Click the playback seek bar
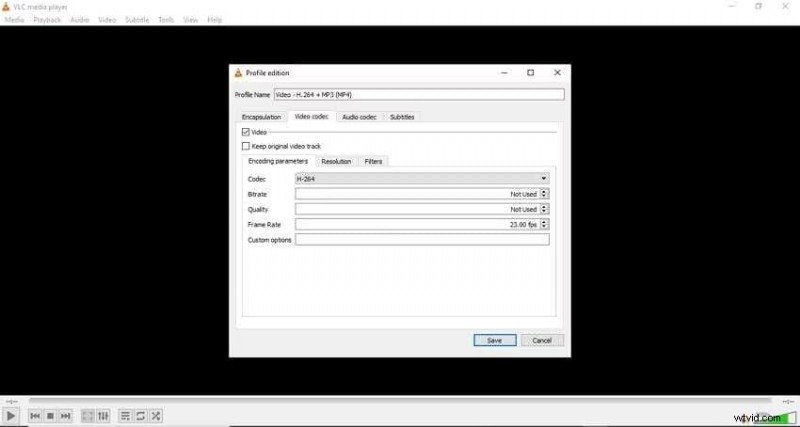Screen dimensions: 800x427 pyautogui.click(x=400, y=401)
